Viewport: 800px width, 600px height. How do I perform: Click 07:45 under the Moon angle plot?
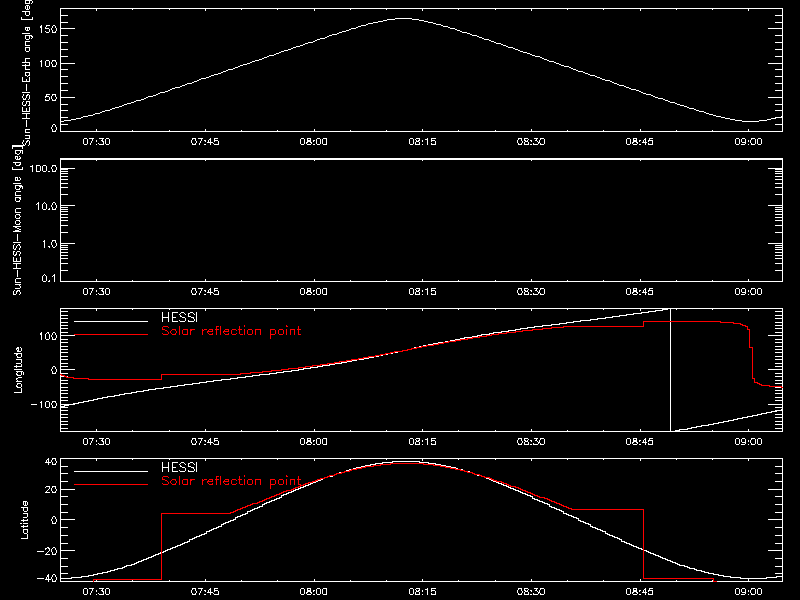[205, 291]
